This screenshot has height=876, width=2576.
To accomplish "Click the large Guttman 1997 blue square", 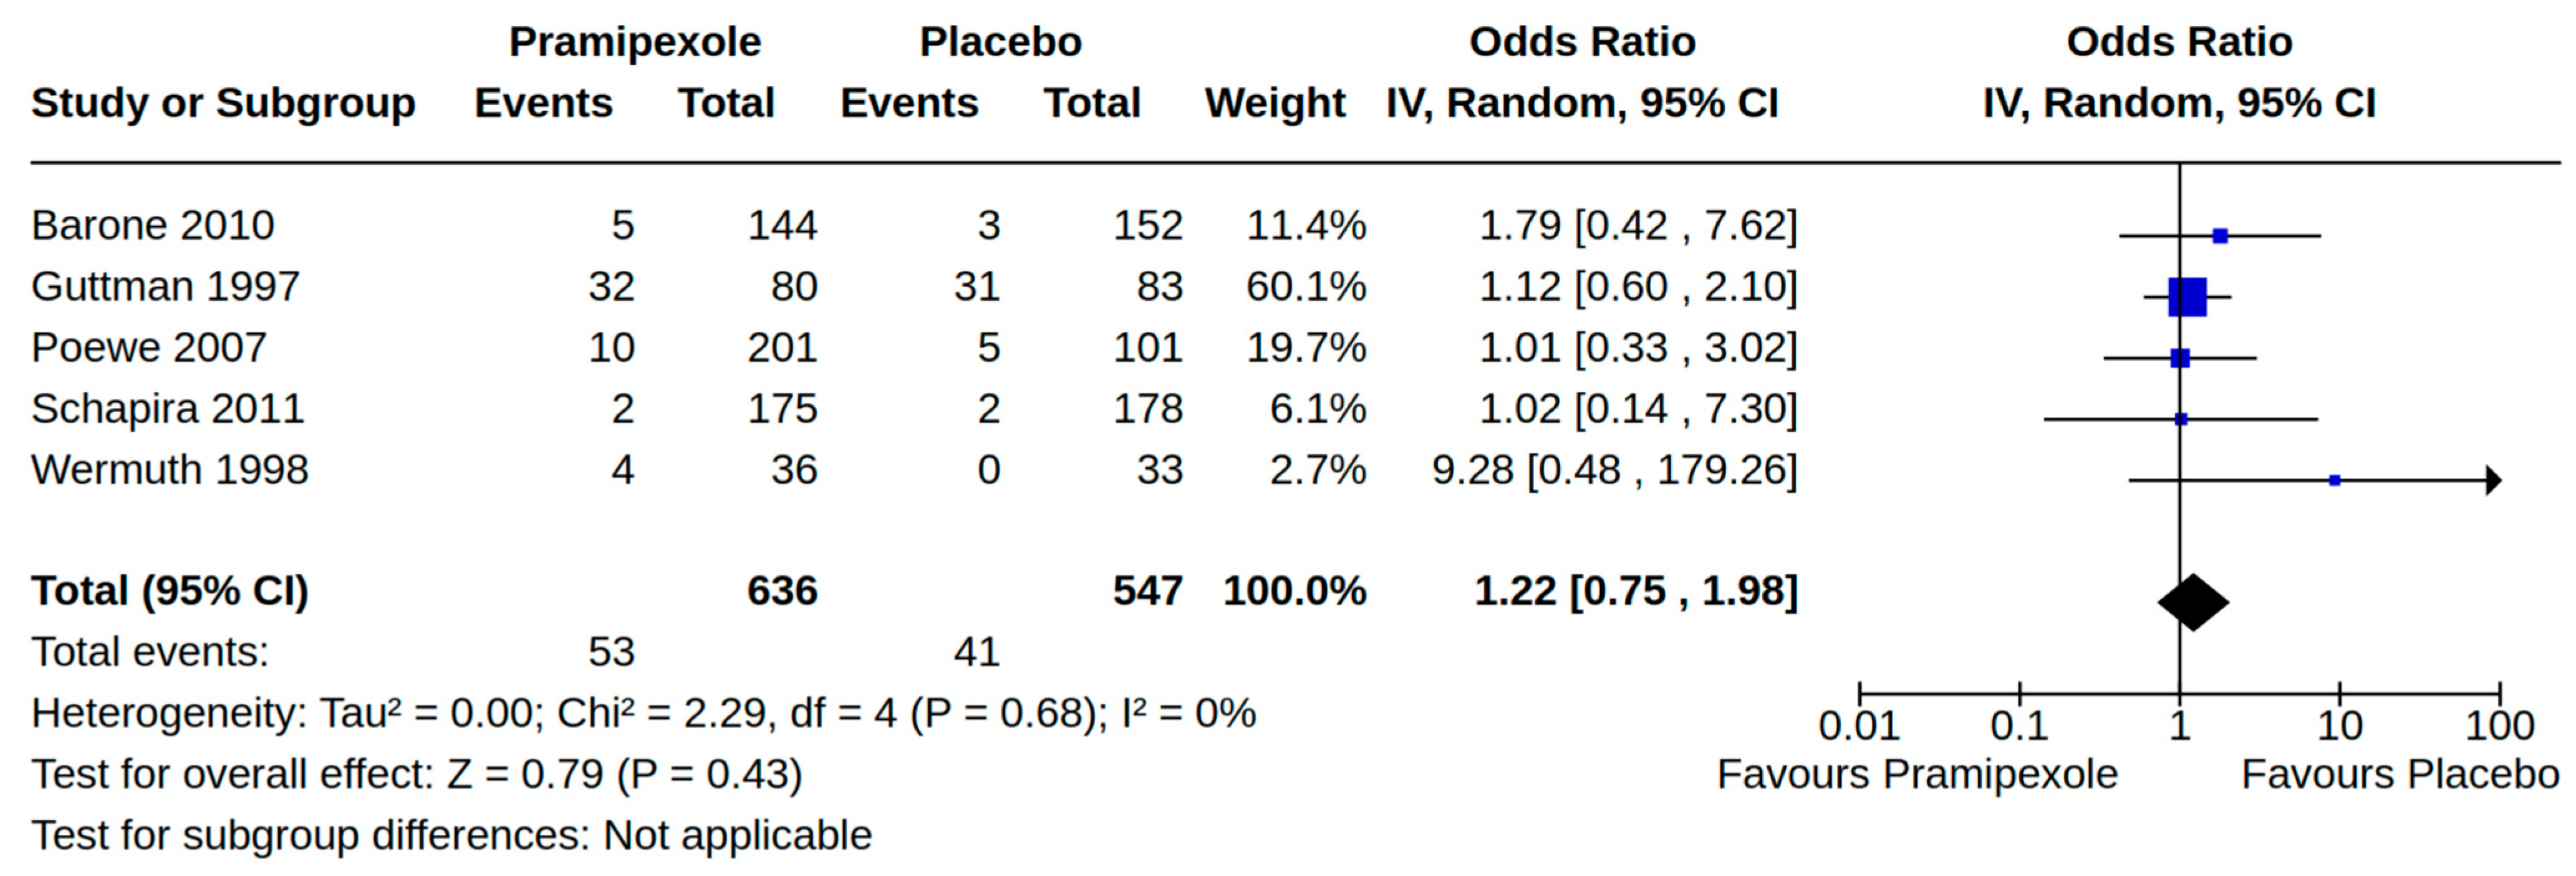I will 2187,297.
